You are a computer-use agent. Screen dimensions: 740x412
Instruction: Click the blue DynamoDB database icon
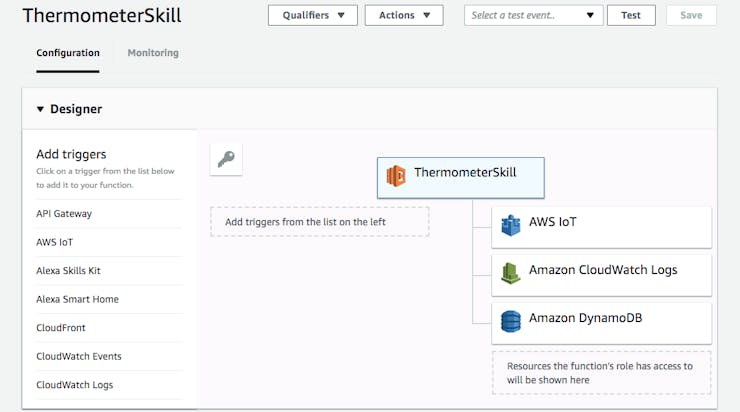[x=511, y=321]
